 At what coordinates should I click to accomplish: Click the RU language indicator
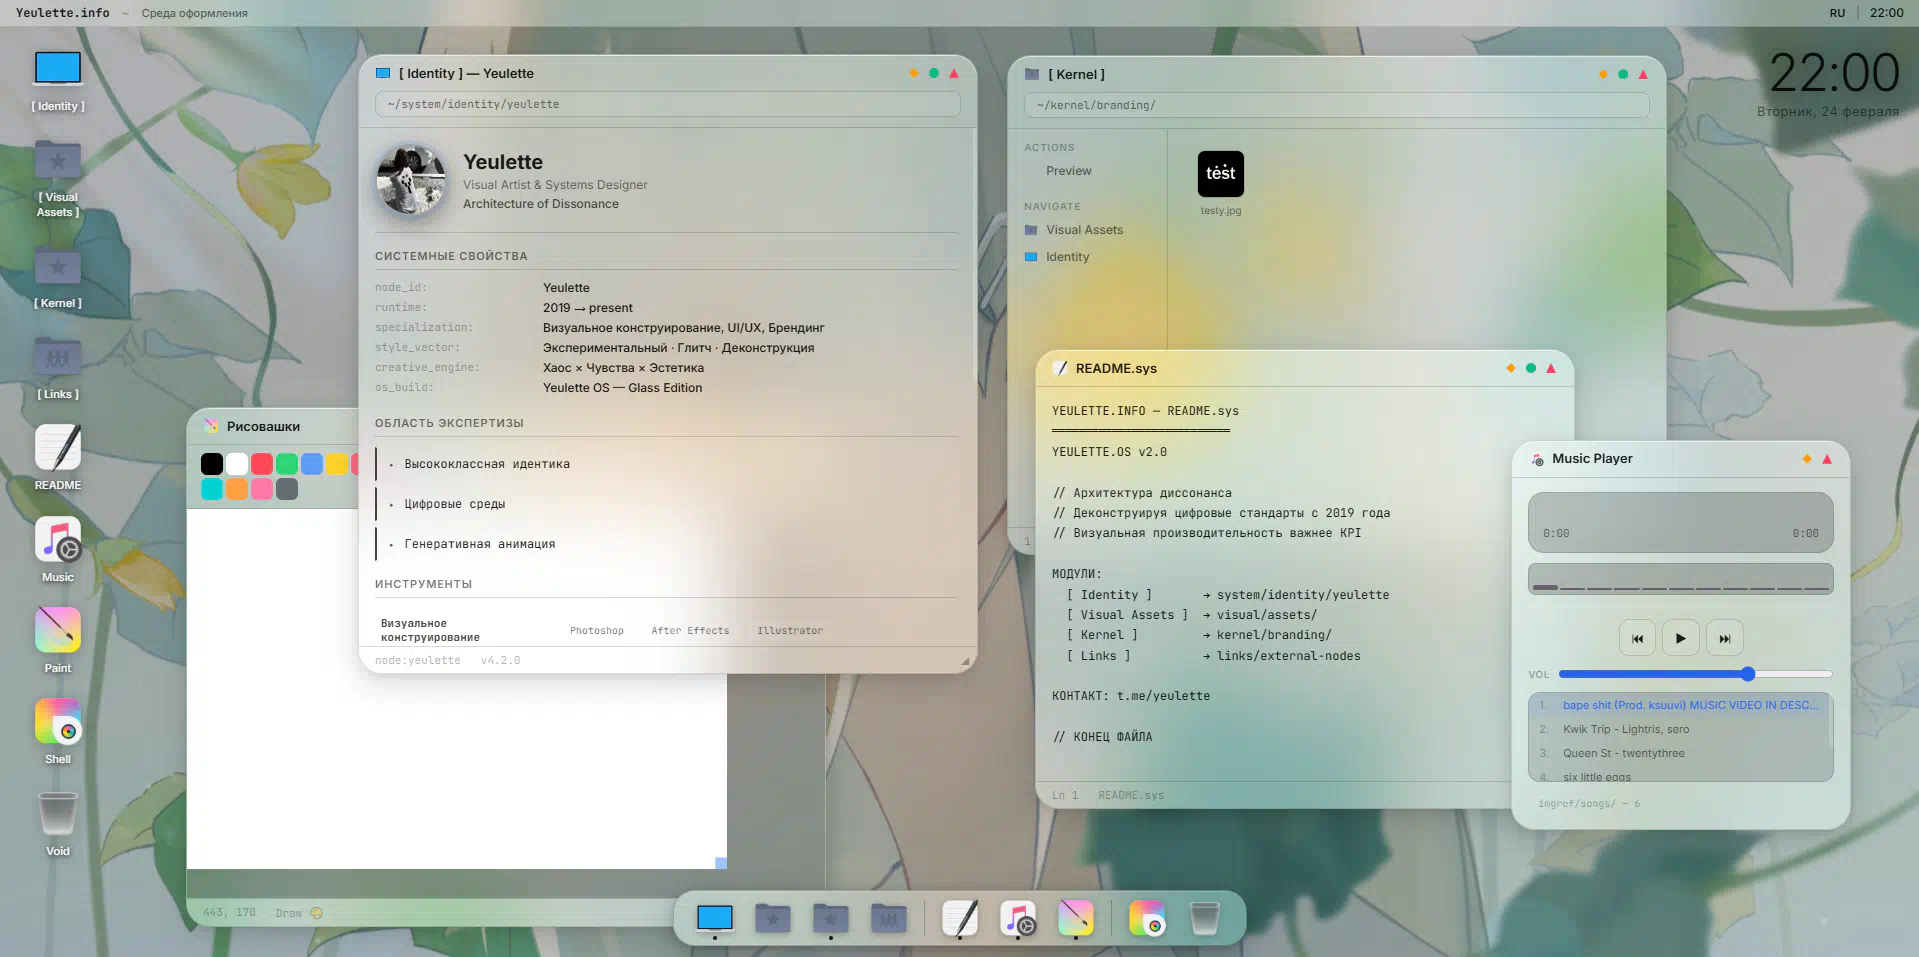(1837, 13)
